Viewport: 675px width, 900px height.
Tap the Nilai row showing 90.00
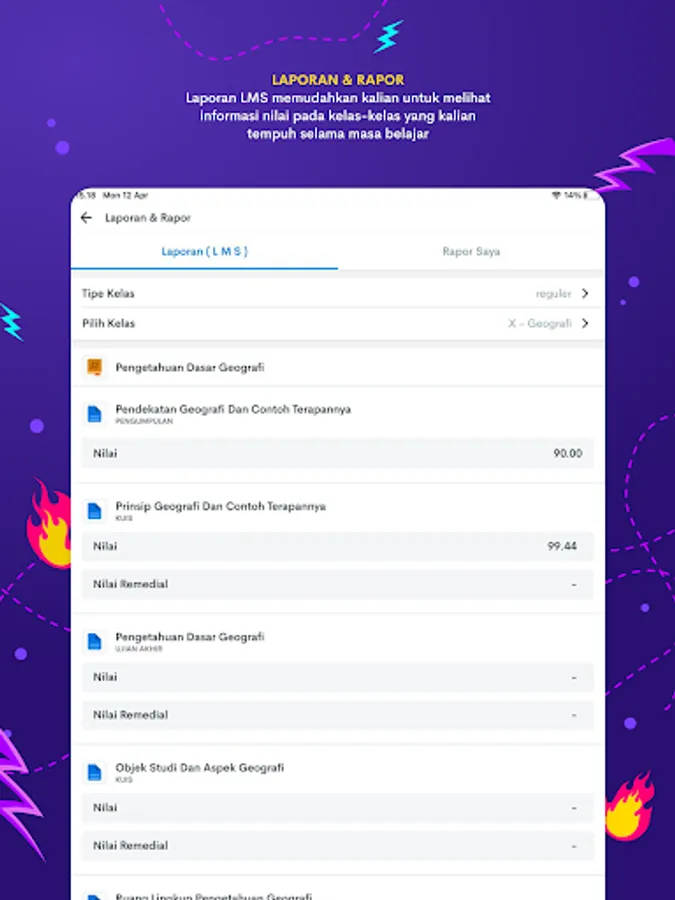(338, 453)
